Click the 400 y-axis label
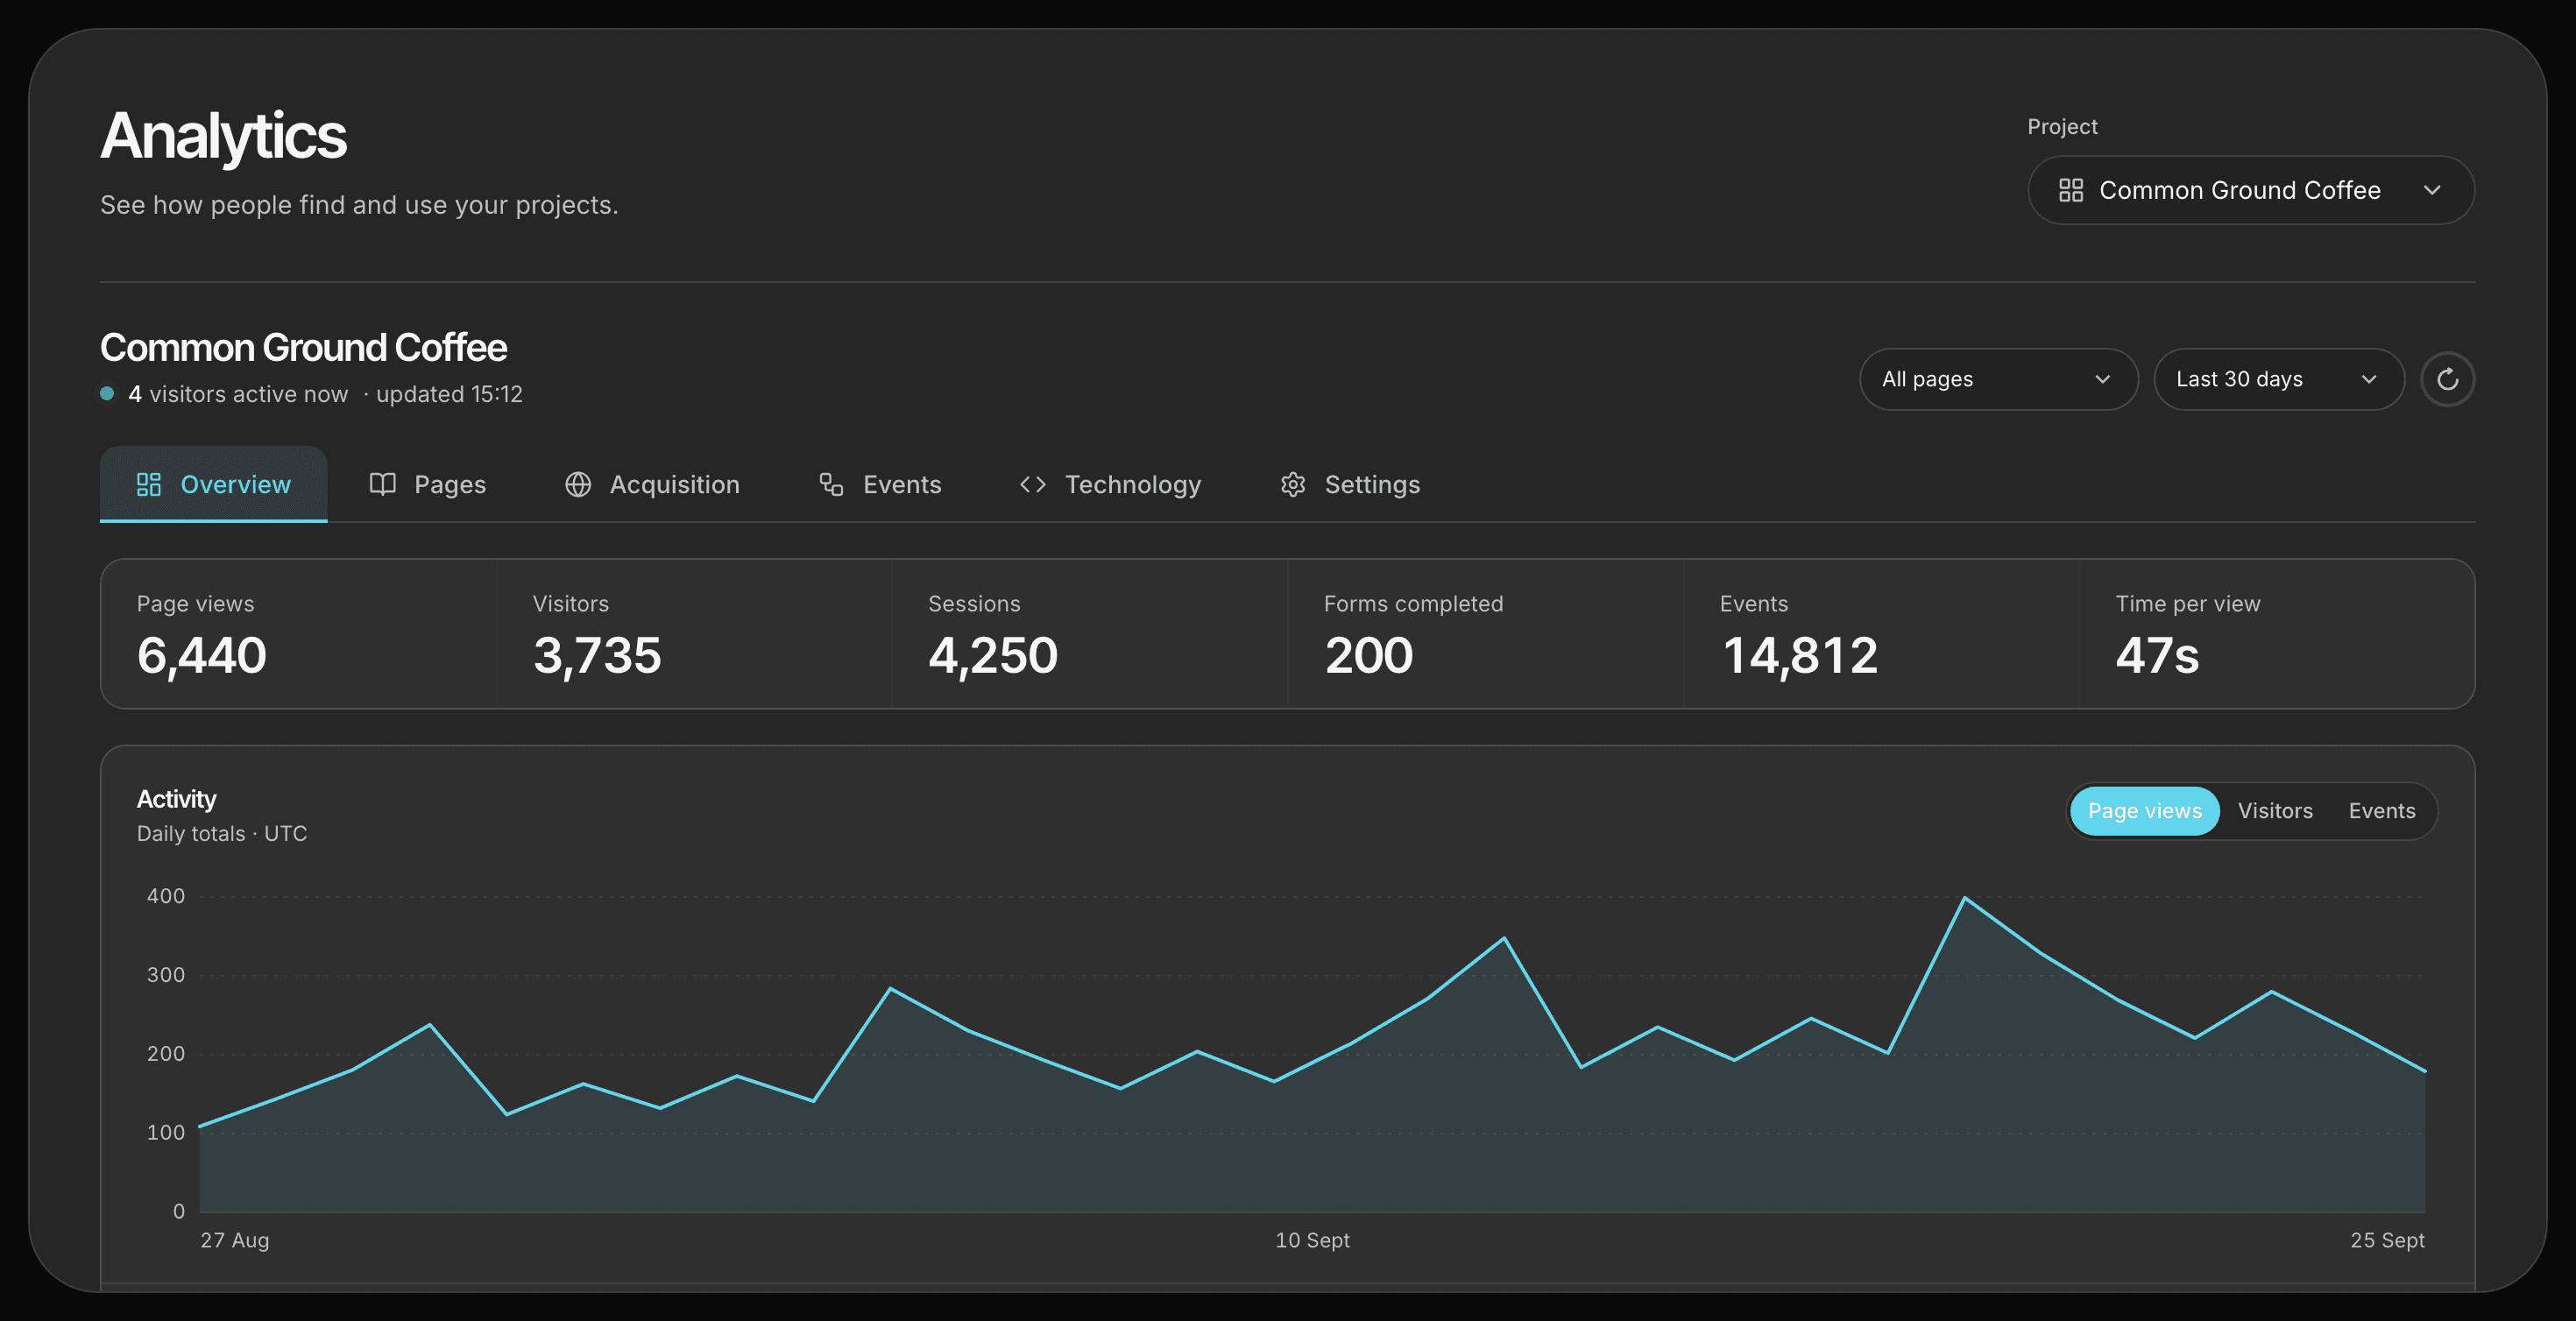The image size is (2576, 1321). [x=166, y=896]
